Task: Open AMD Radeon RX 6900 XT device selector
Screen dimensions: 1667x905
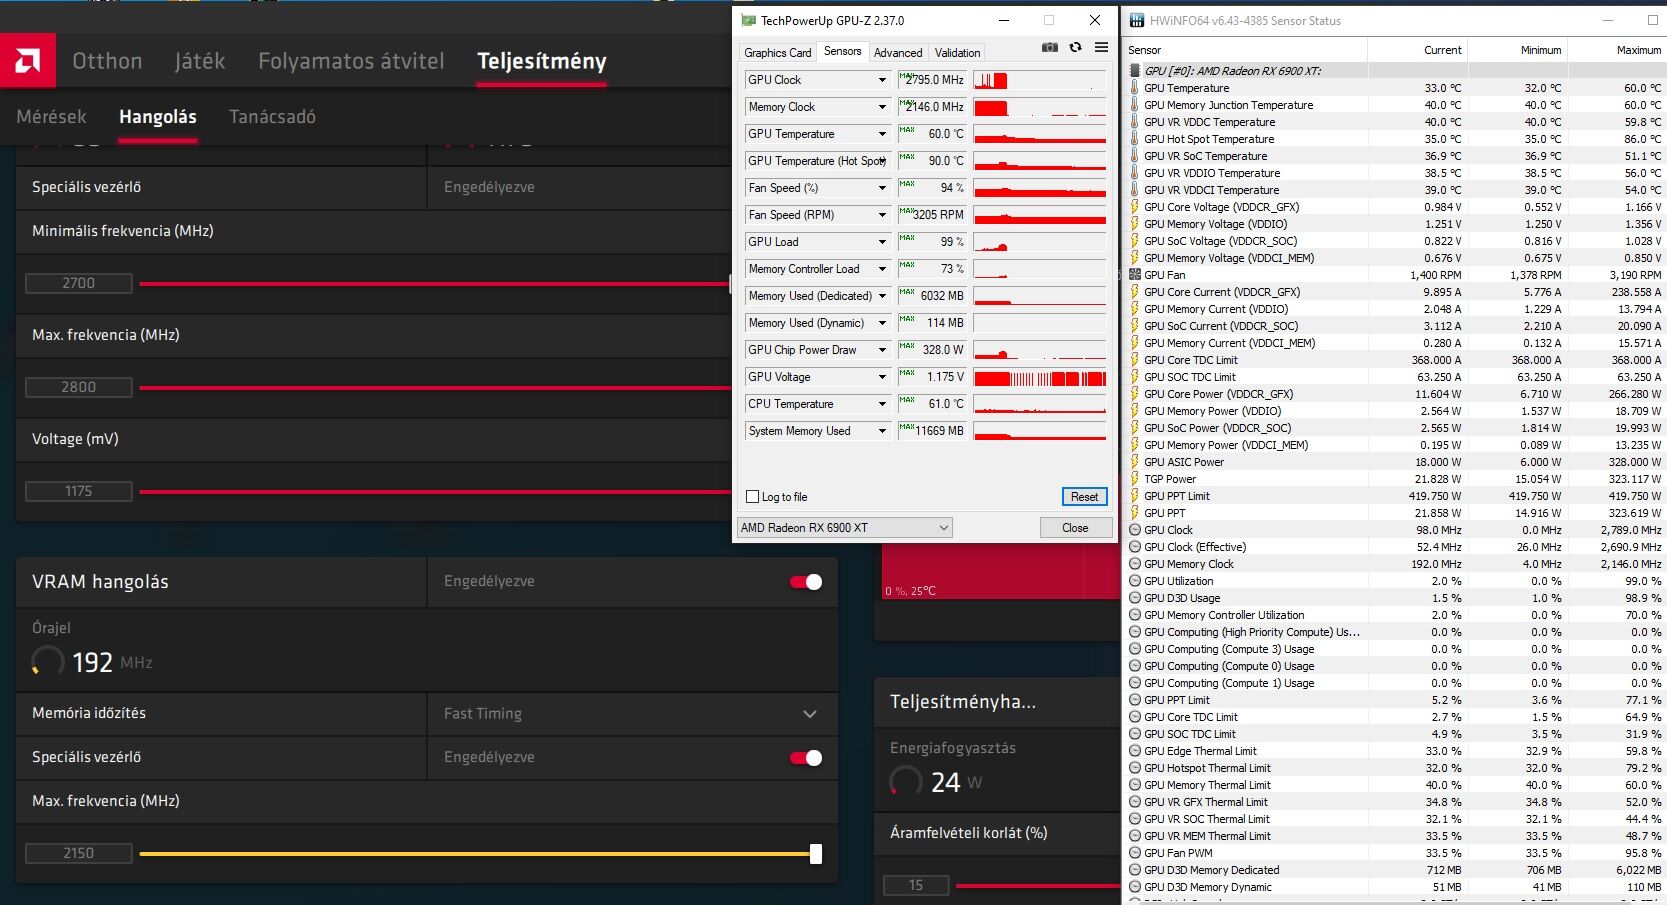Action: [x=845, y=527]
